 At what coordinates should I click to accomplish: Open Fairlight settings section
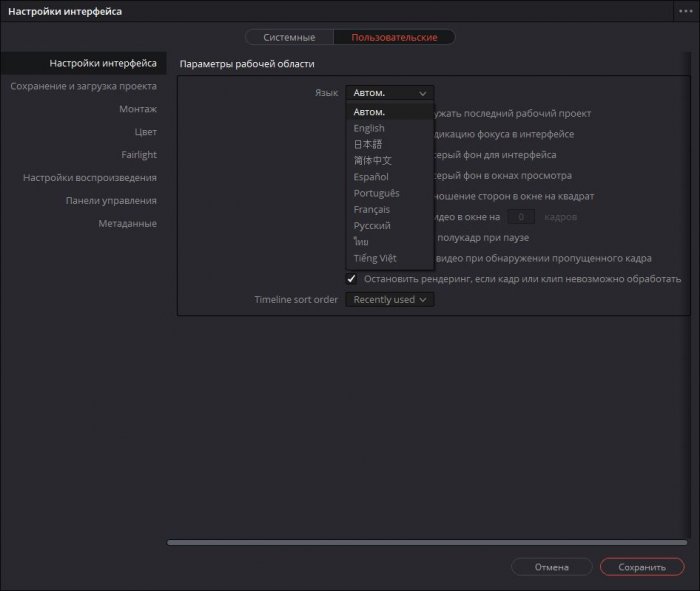point(138,155)
